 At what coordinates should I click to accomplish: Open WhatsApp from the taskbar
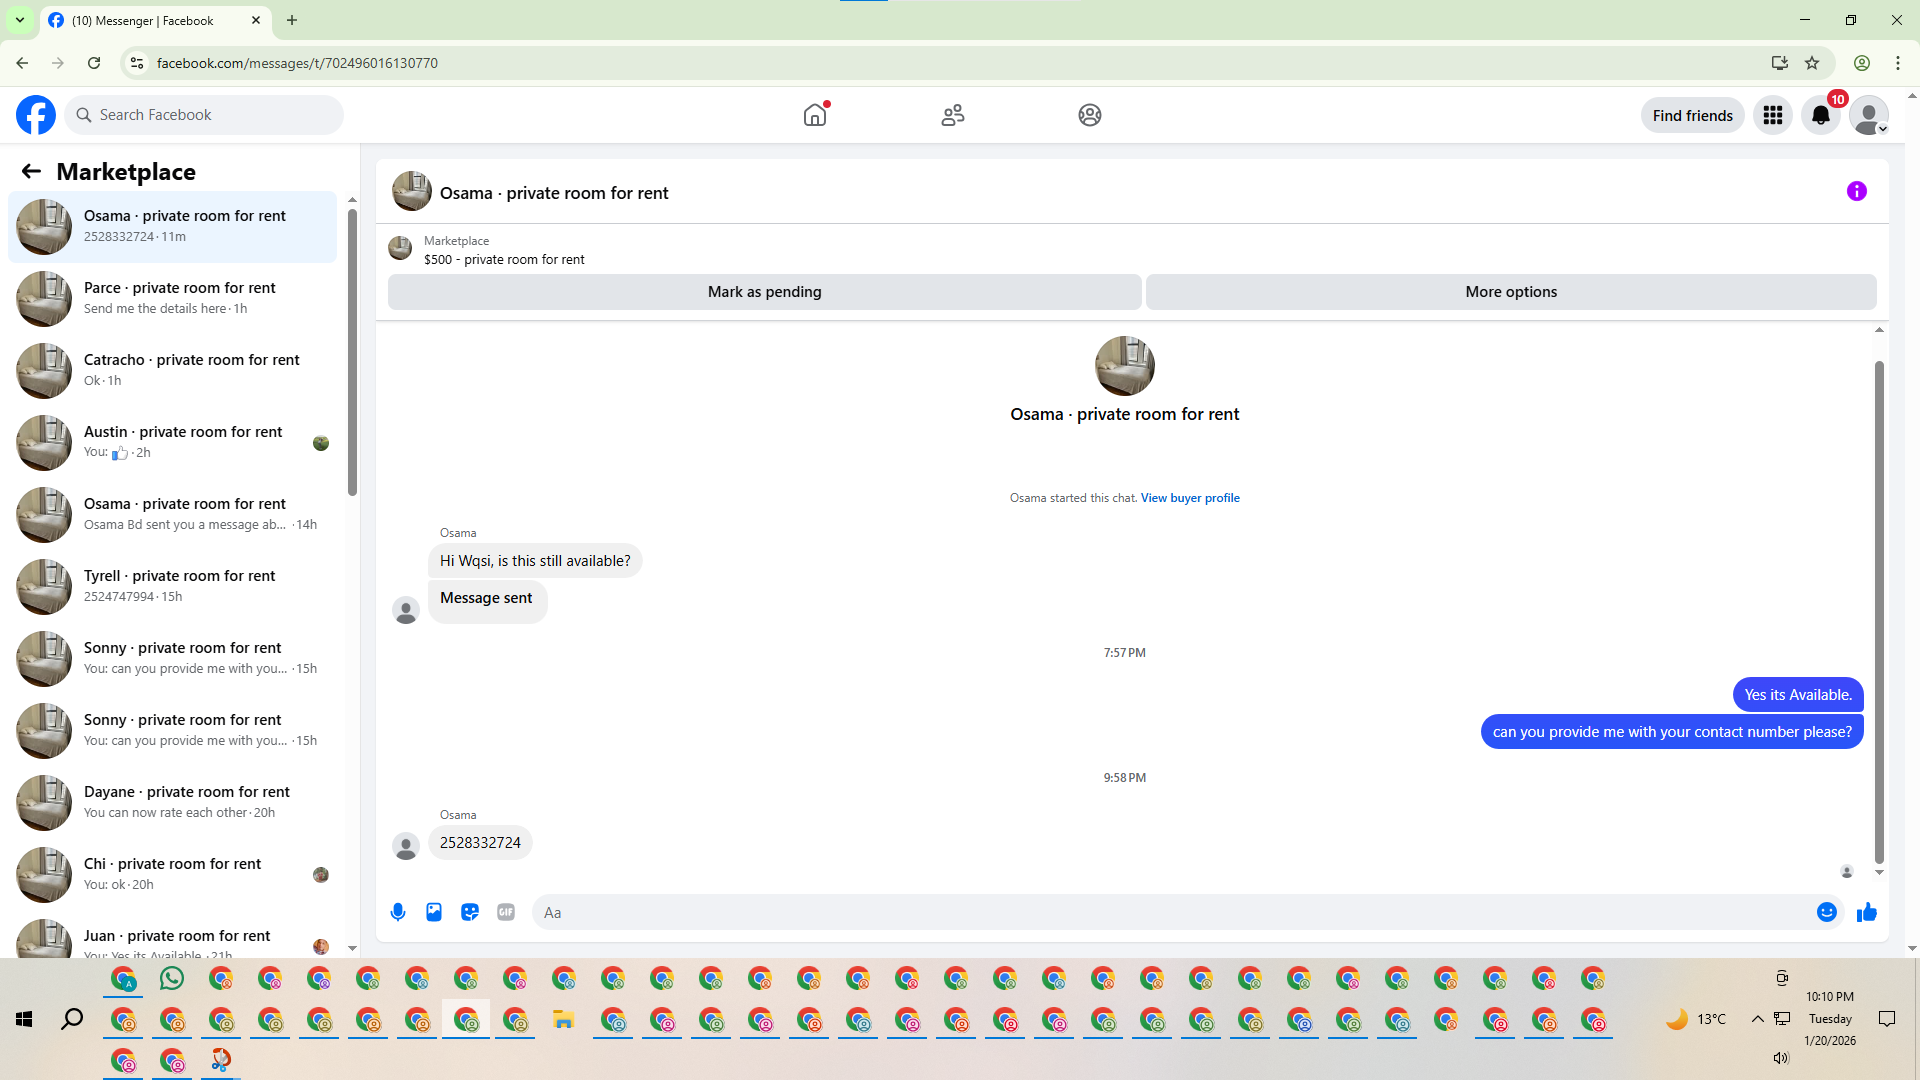[x=172, y=978]
